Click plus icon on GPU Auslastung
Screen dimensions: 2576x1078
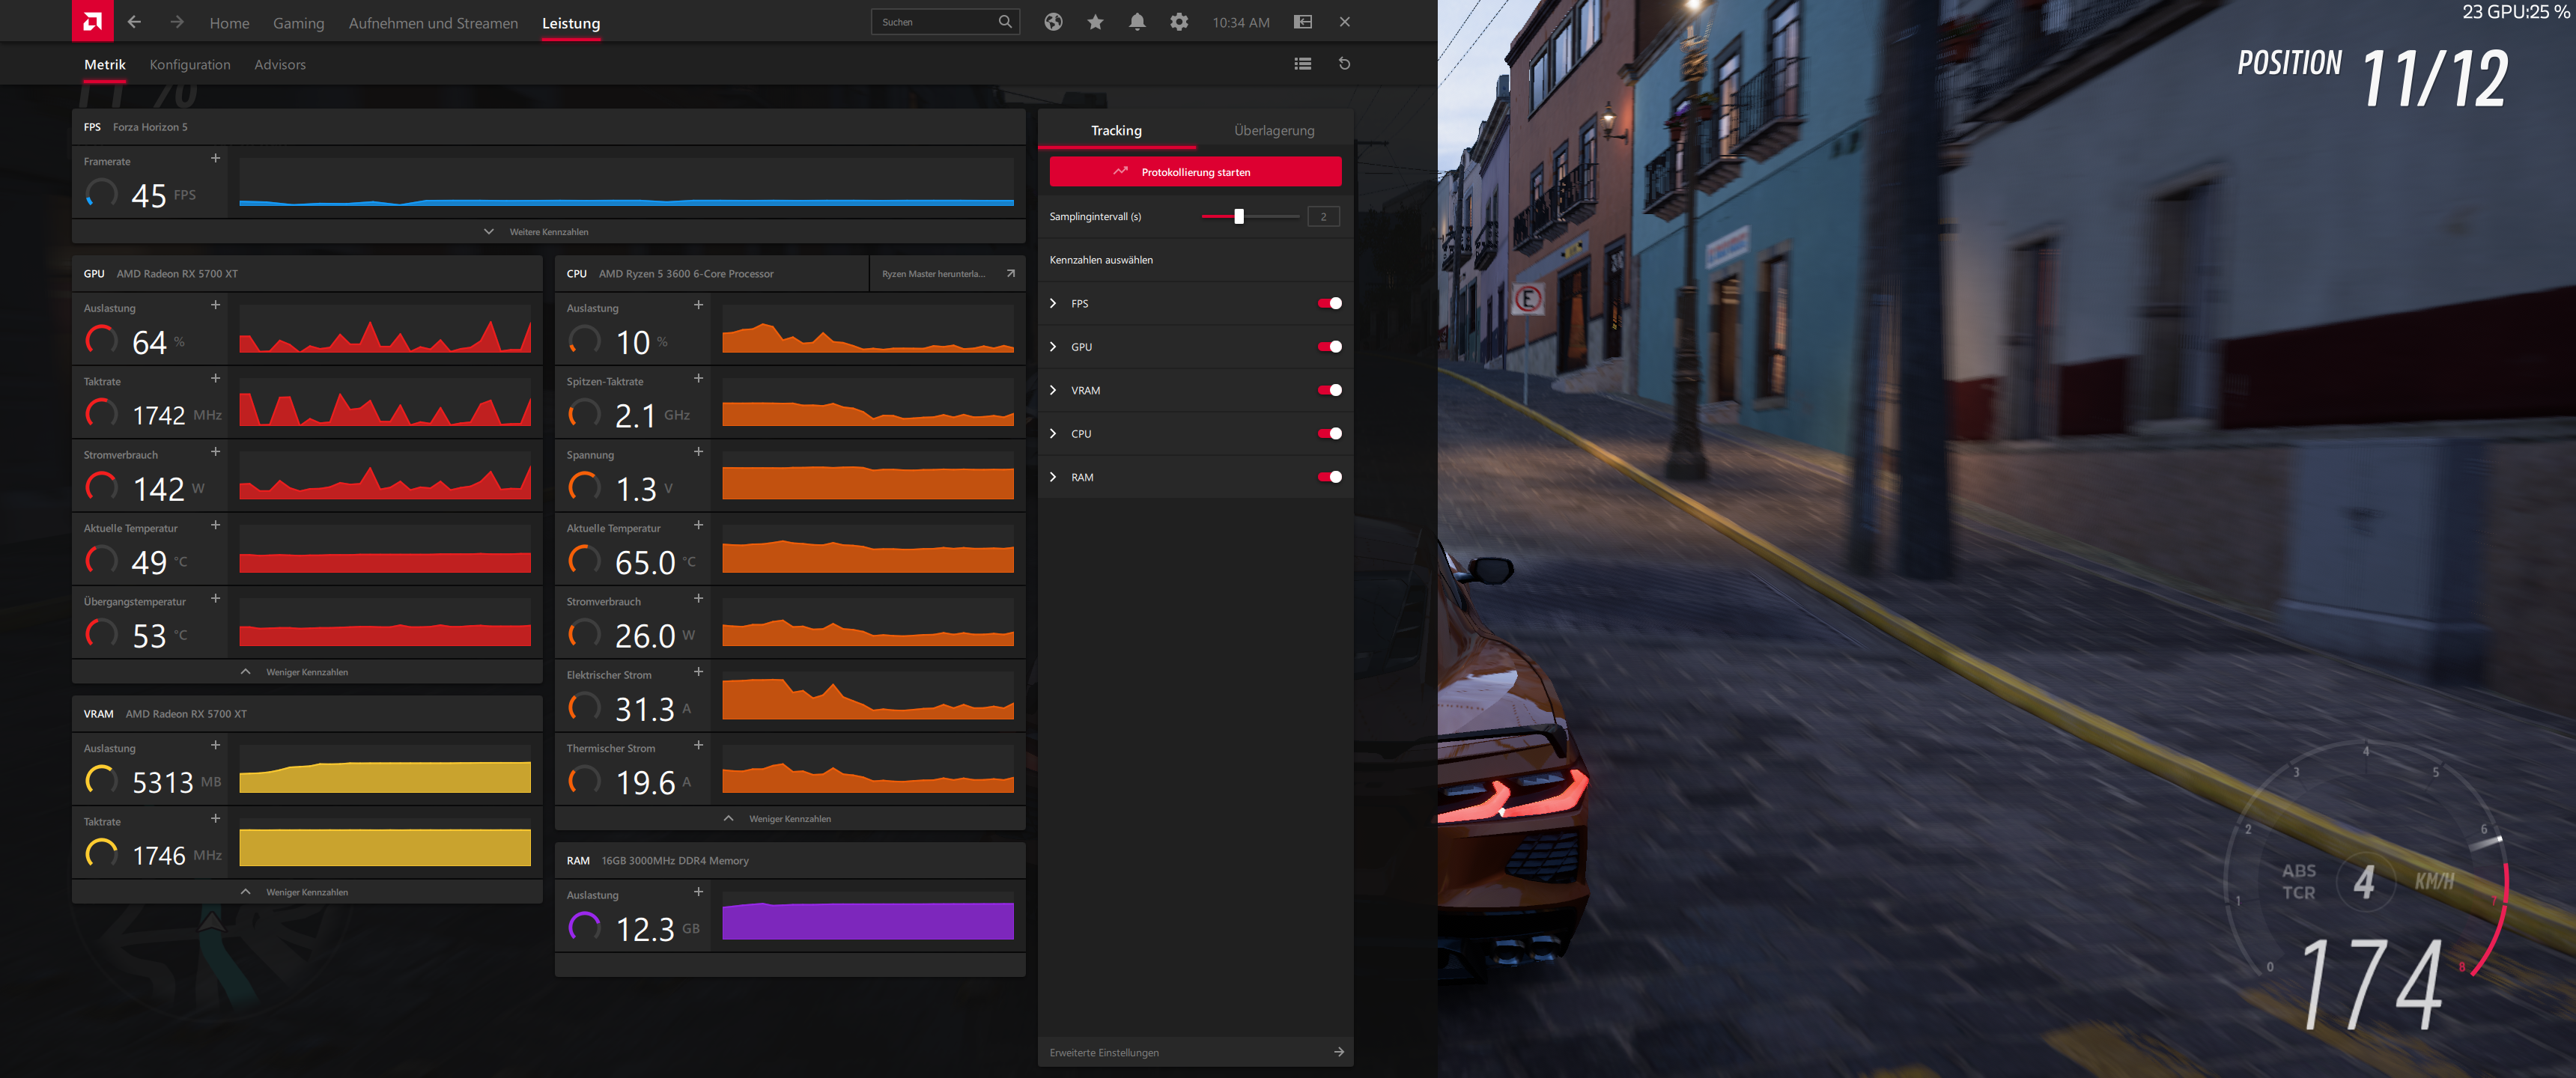[x=215, y=305]
